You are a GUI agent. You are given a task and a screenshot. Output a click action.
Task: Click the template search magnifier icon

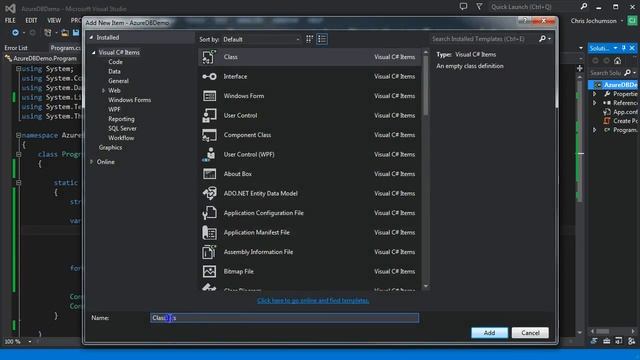(542, 39)
